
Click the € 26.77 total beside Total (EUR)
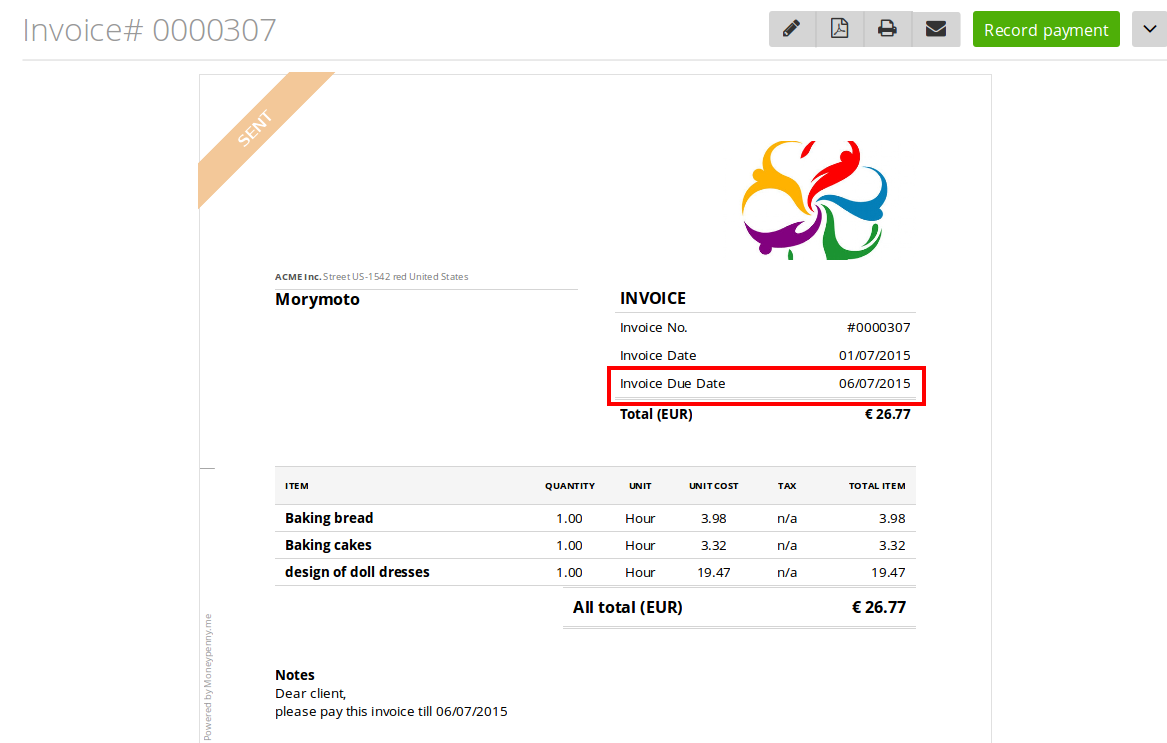tap(887, 414)
